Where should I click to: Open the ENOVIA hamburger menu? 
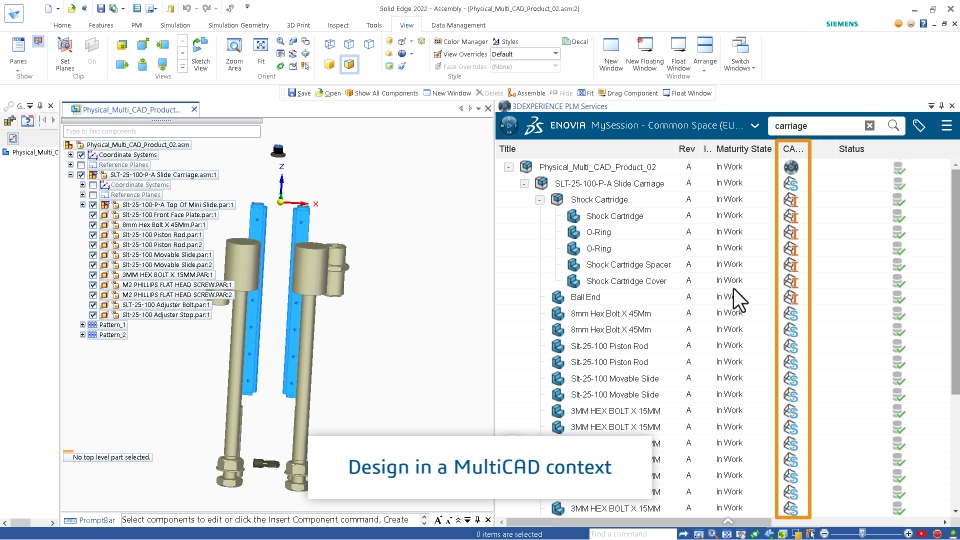(x=946, y=126)
